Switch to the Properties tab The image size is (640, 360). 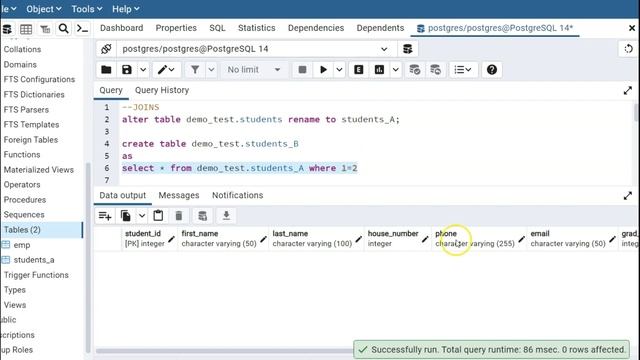pos(176,28)
